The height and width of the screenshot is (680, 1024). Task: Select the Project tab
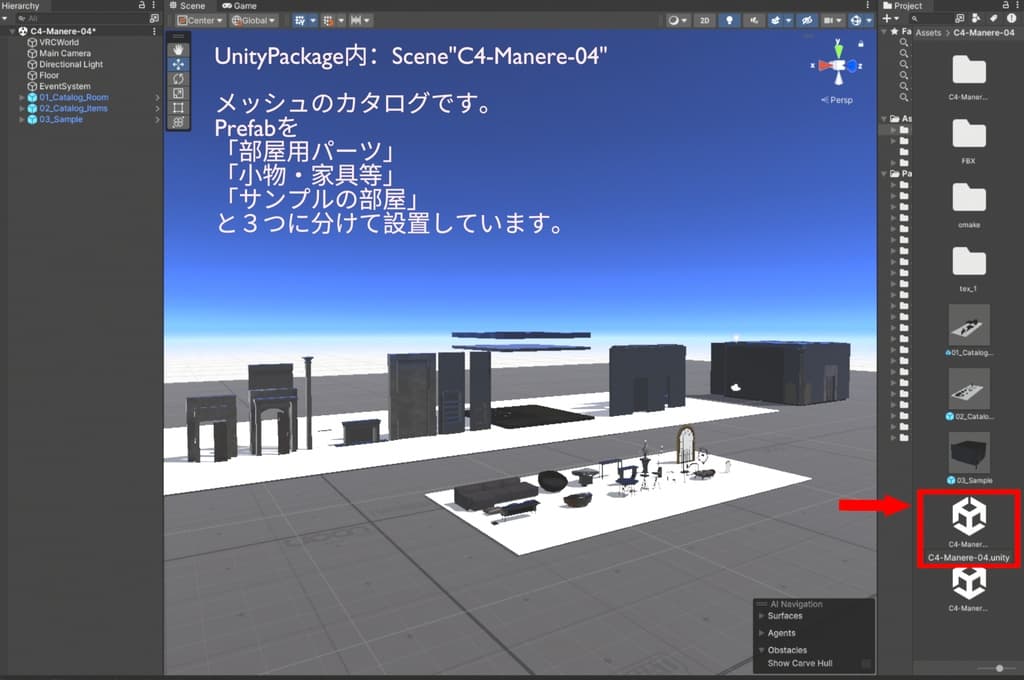[x=903, y=5]
